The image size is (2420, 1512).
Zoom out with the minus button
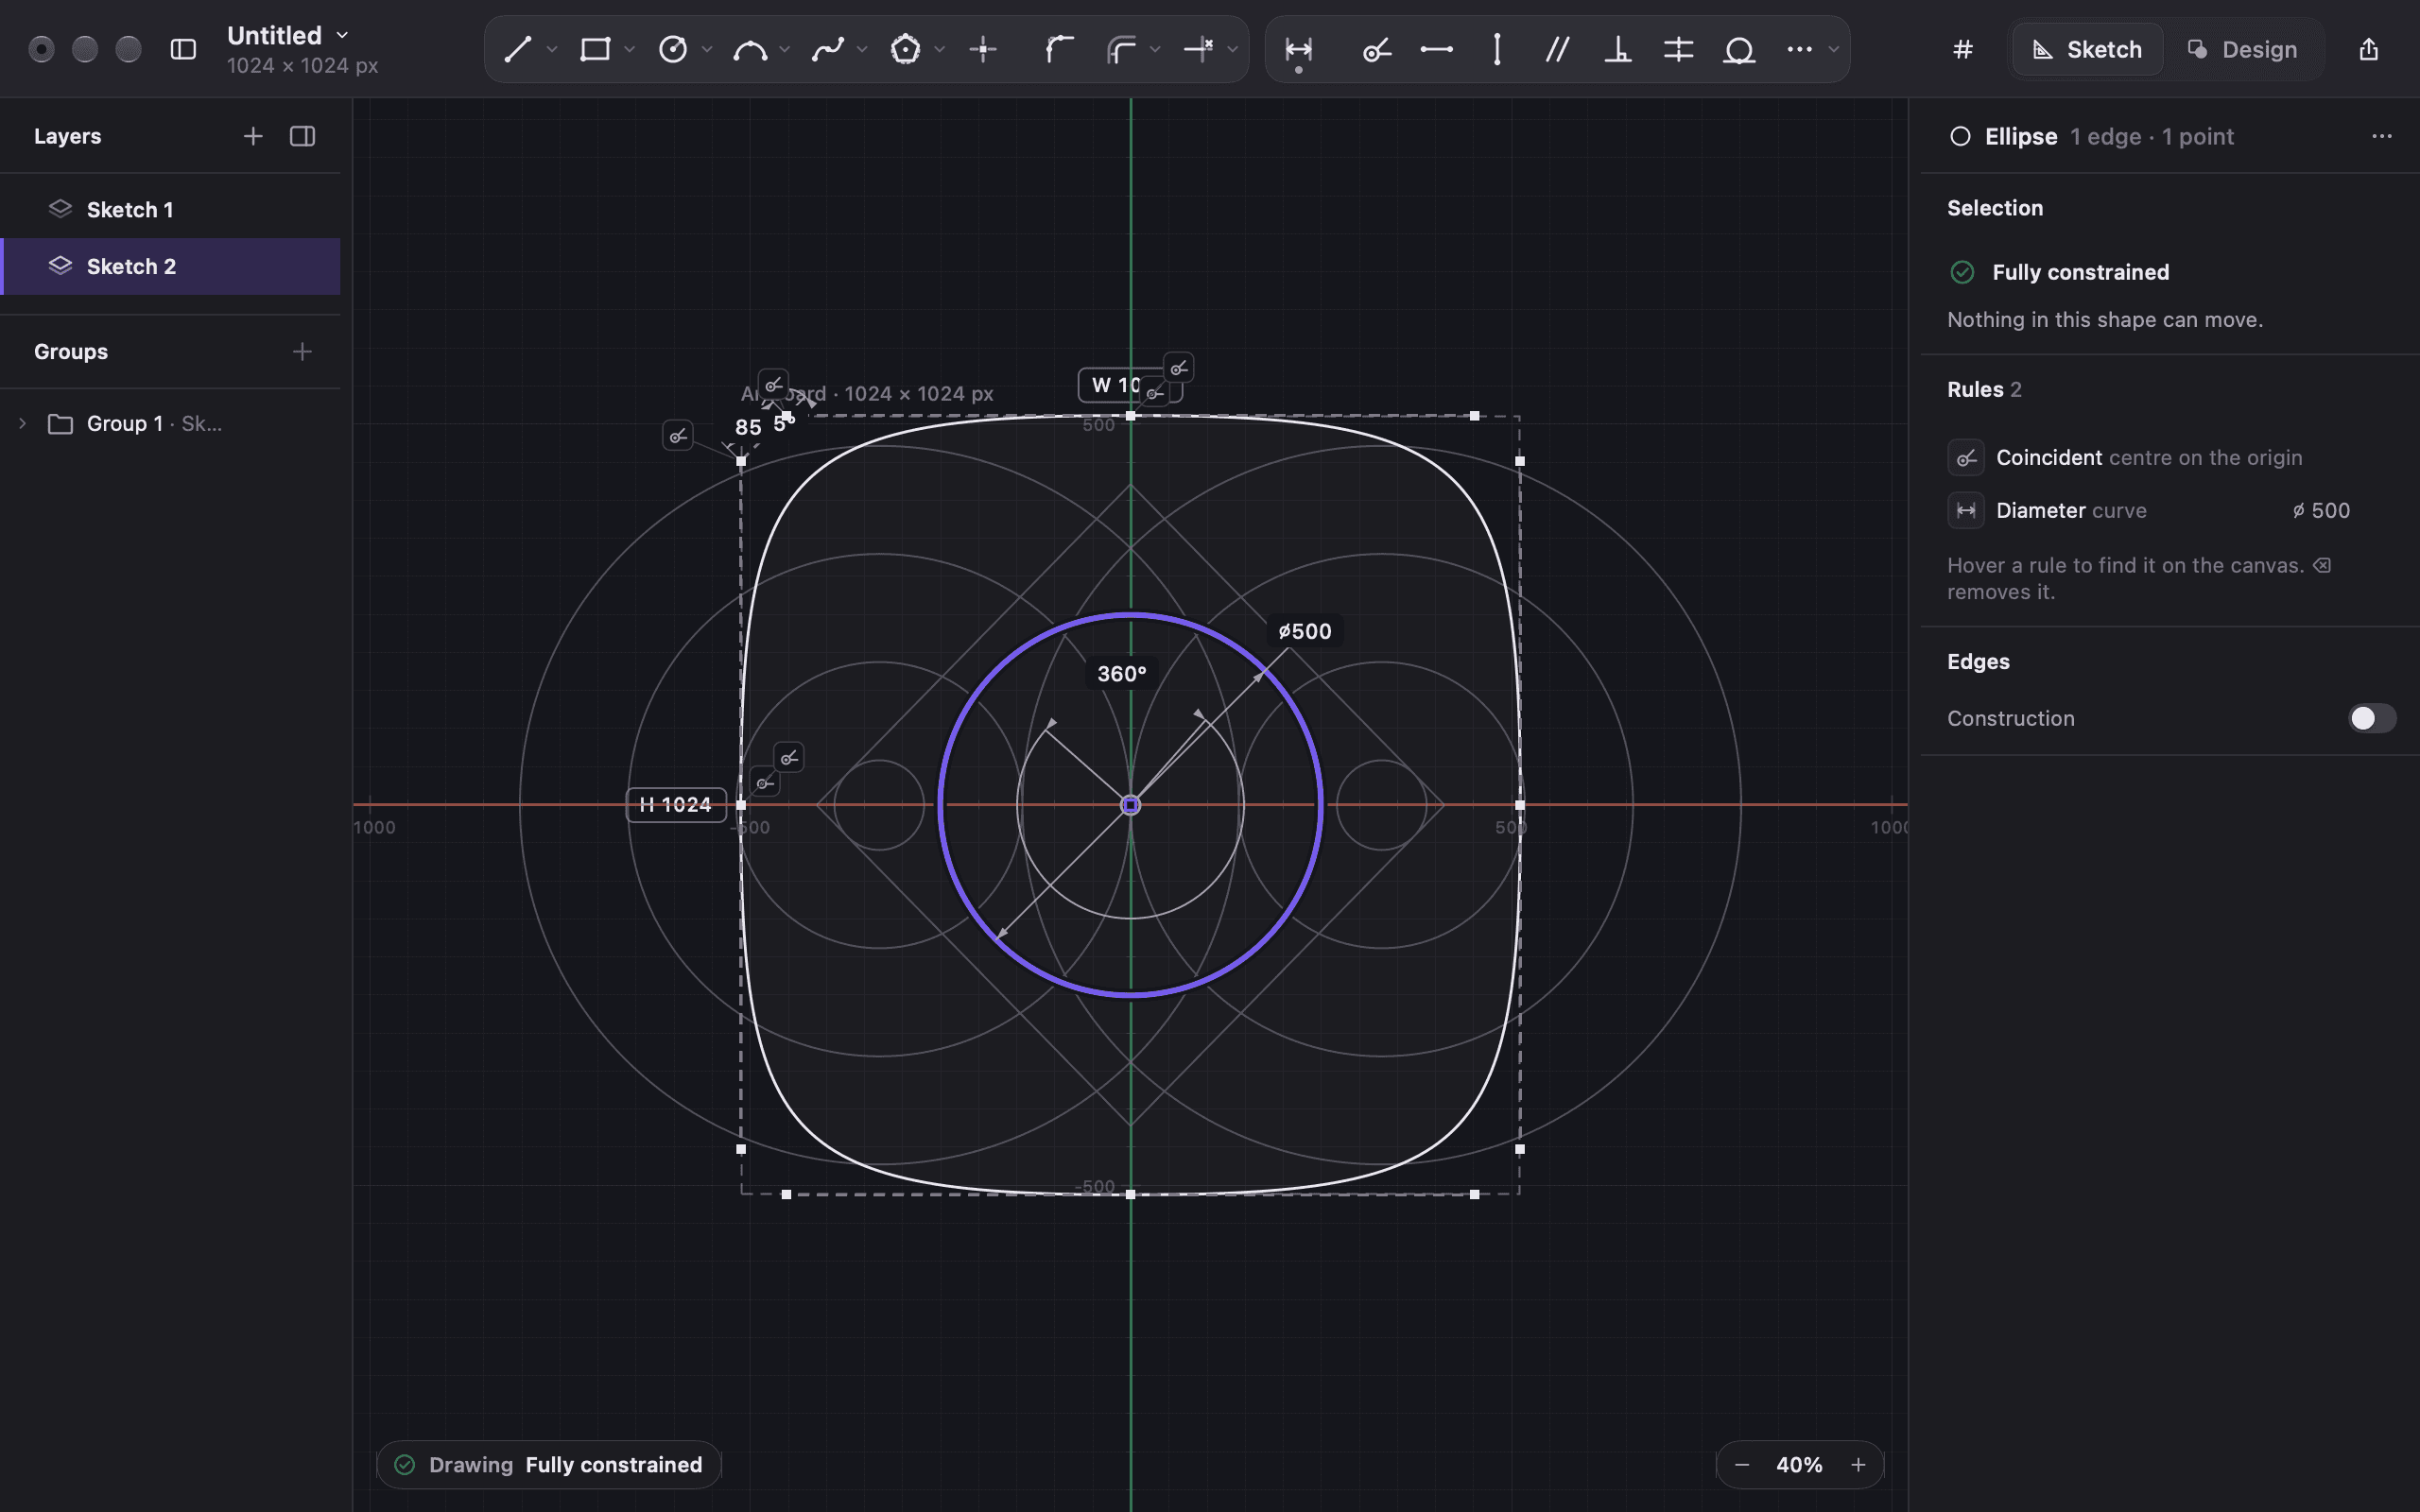pyautogui.click(x=1742, y=1465)
